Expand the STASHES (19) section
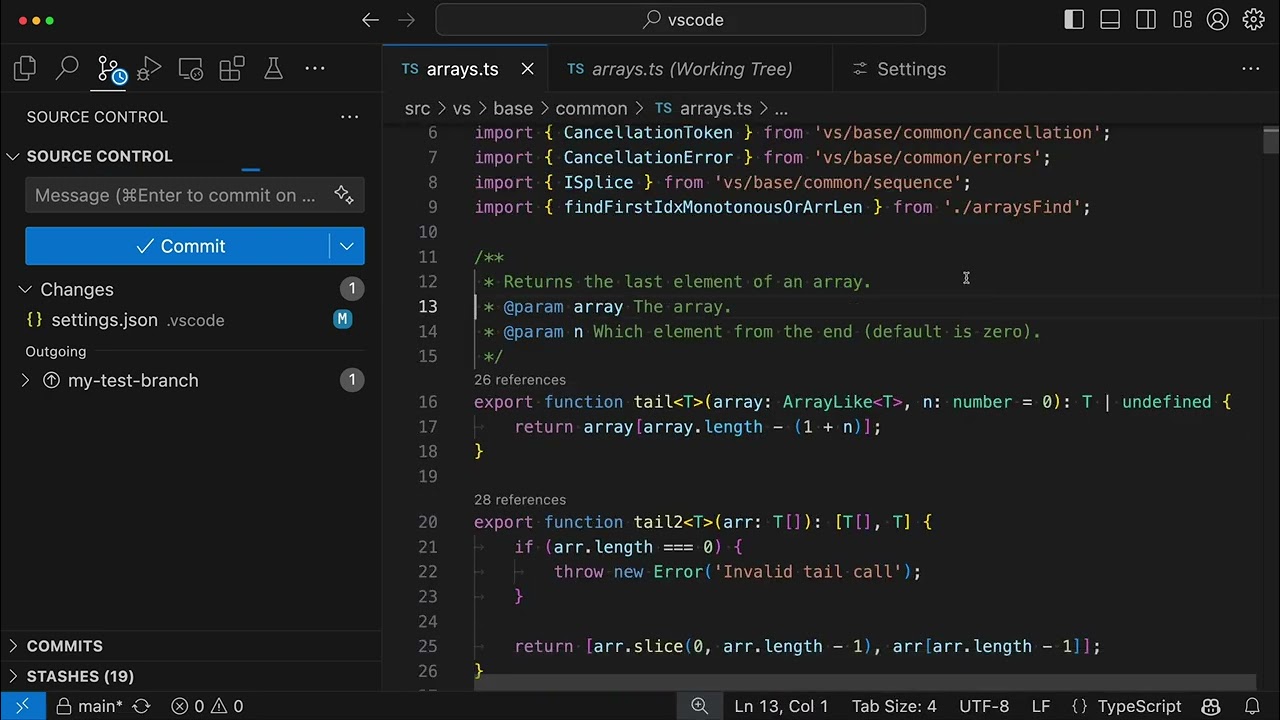The image size is (1280, 720). (x=14, y=676)
